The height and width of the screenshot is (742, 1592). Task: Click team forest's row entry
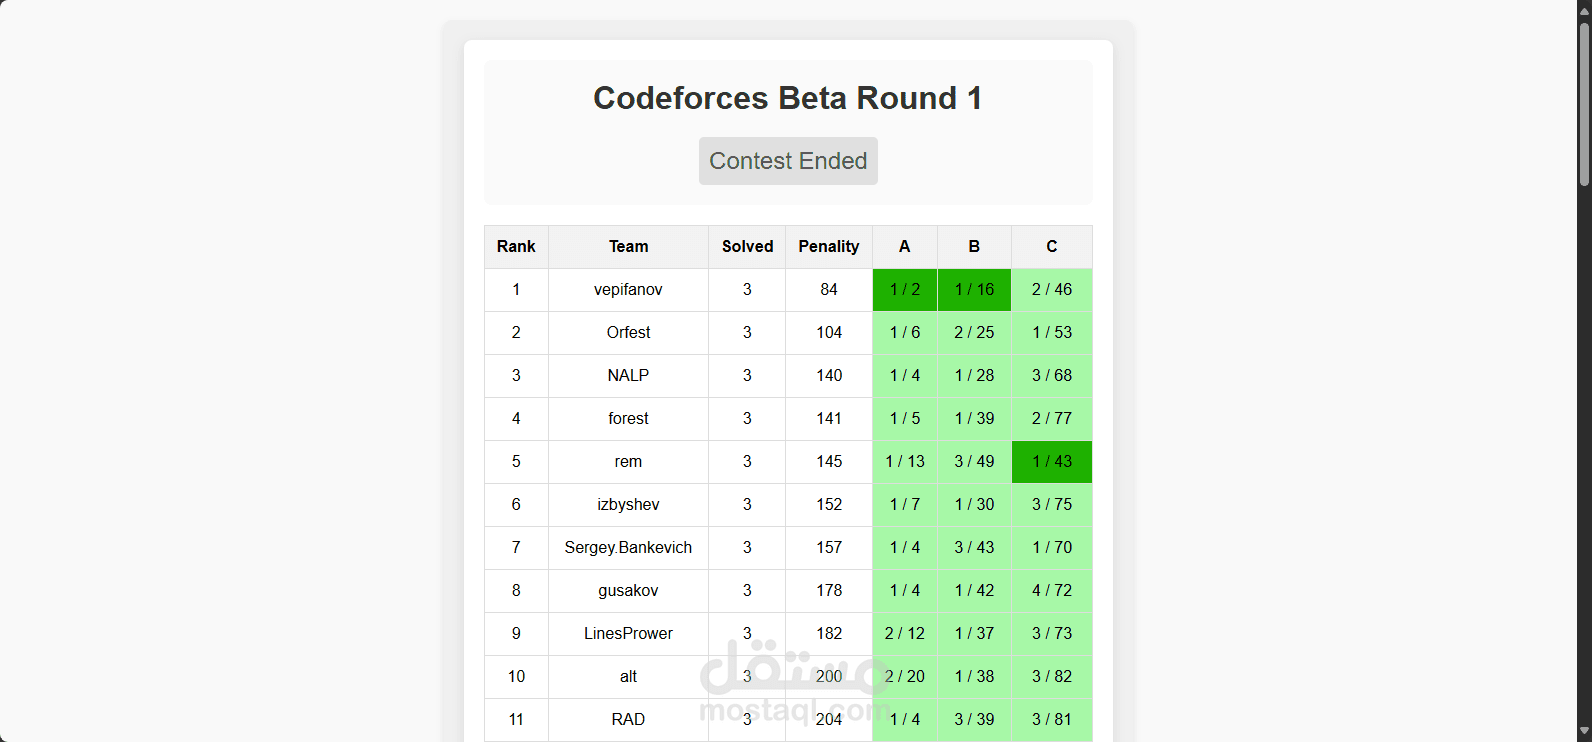pos(627,418)
